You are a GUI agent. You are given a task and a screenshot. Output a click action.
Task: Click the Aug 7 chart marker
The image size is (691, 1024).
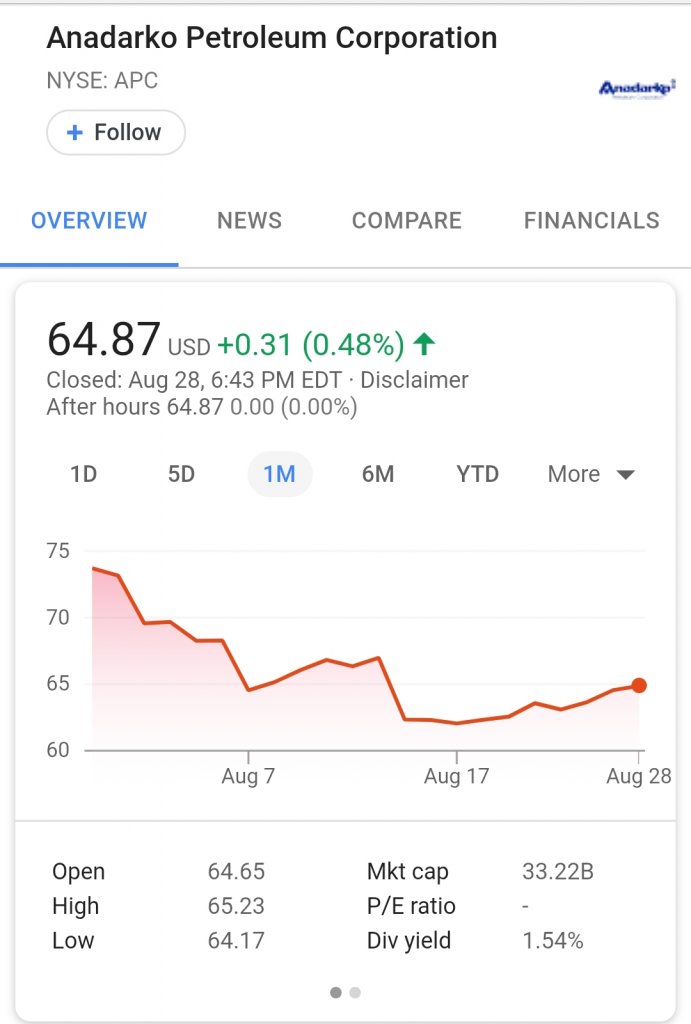[248, 776]
